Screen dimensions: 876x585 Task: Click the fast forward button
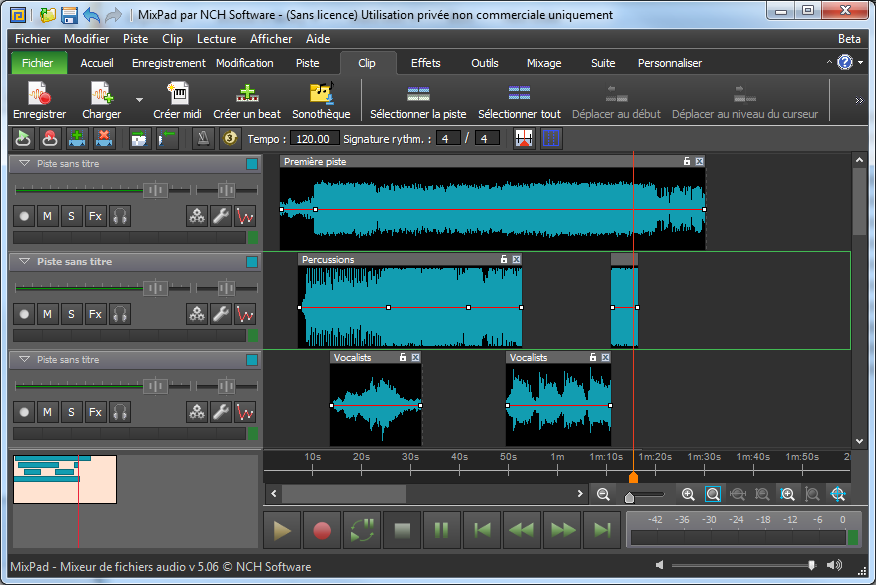click(x=563, y=530)
